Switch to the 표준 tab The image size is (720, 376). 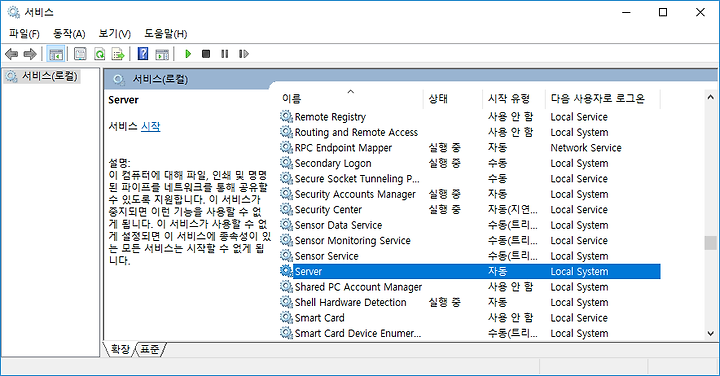point(150,349)
